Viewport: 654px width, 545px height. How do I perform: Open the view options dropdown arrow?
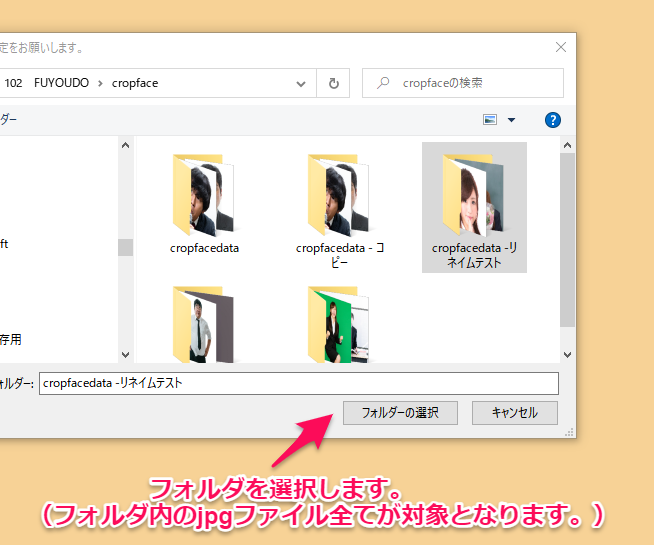coord(512,120)
